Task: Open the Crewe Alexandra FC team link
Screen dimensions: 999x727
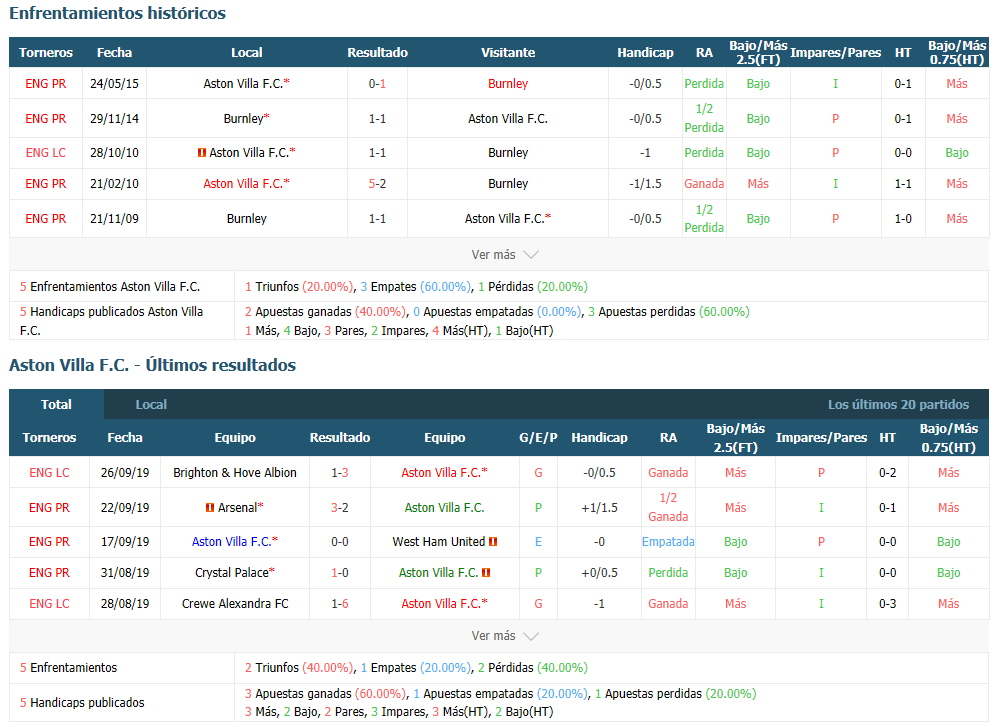Action: 235,603
